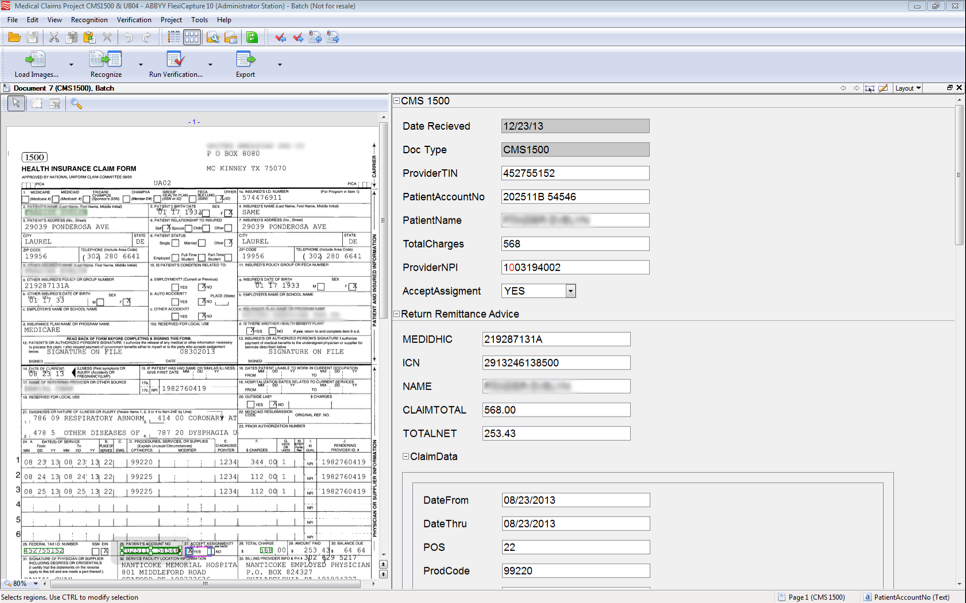
Task: Click the ICN field in Remittance Advice
Action: pyautogui.click(x=556, y=363)
